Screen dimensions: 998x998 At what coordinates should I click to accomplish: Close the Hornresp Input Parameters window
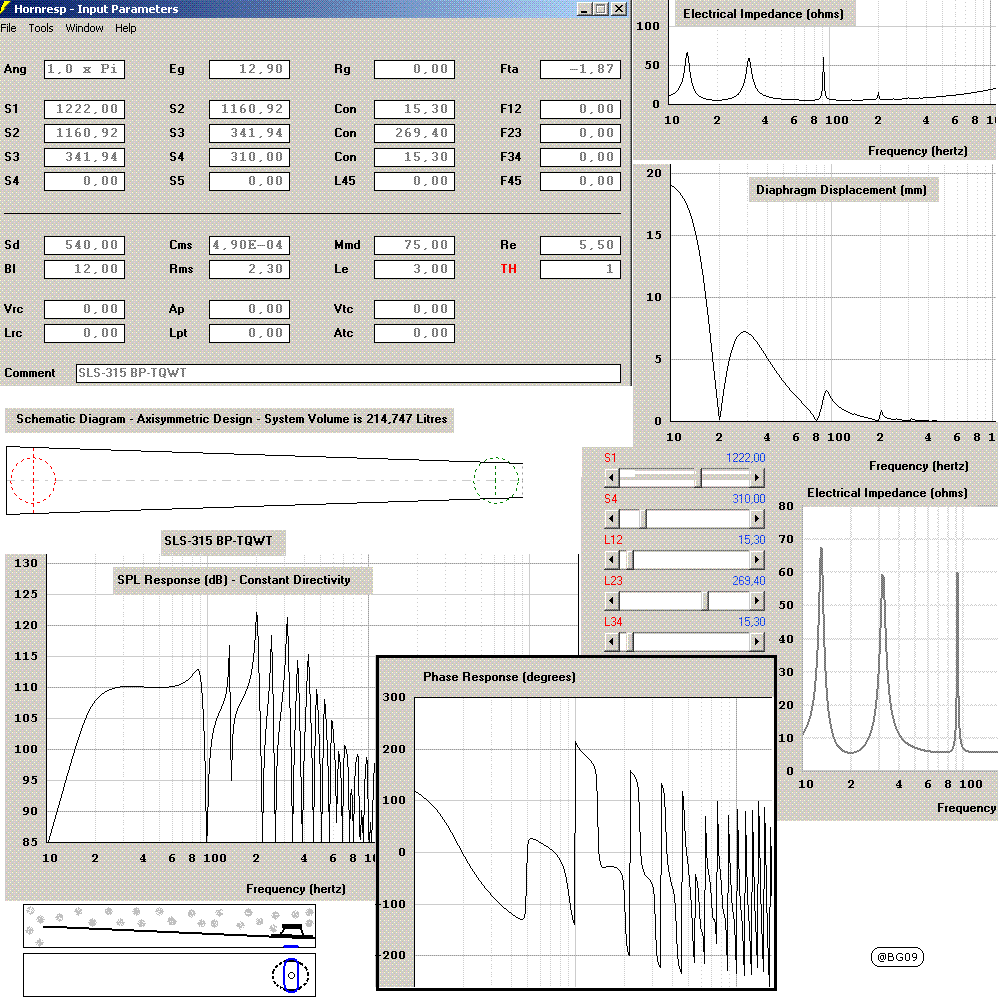619,9
